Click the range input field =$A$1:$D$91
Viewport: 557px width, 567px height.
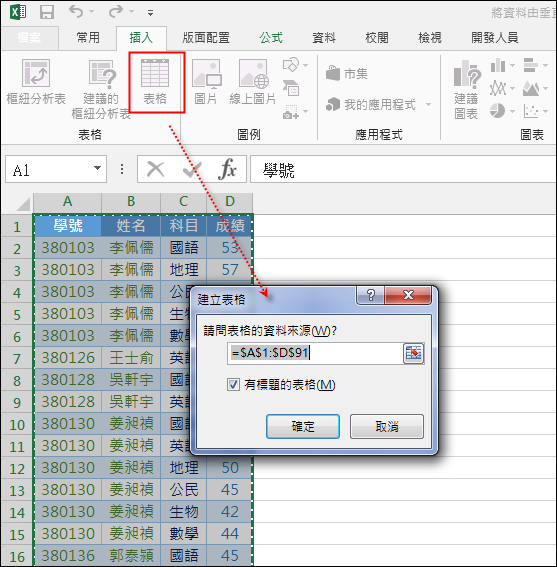(x=315, y=353)
